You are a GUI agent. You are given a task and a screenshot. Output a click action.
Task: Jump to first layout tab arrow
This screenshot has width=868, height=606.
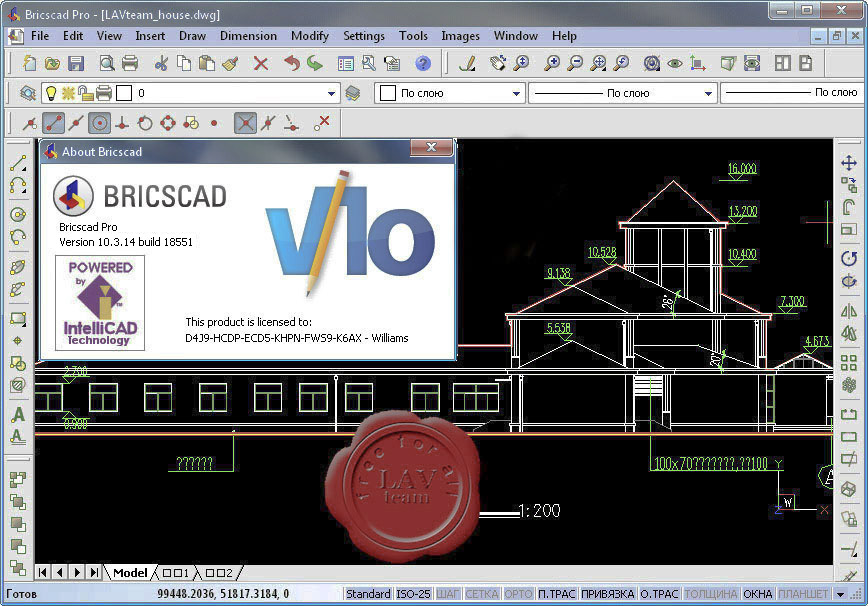pos(43,572)
